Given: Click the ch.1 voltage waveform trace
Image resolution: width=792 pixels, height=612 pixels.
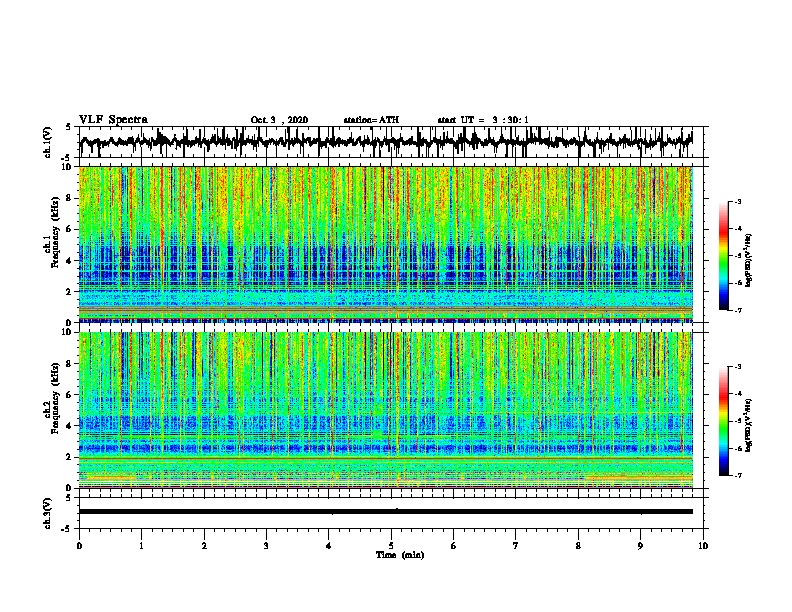Looking at the screenshot, I should pyautogui.click(x=386, y=142).
